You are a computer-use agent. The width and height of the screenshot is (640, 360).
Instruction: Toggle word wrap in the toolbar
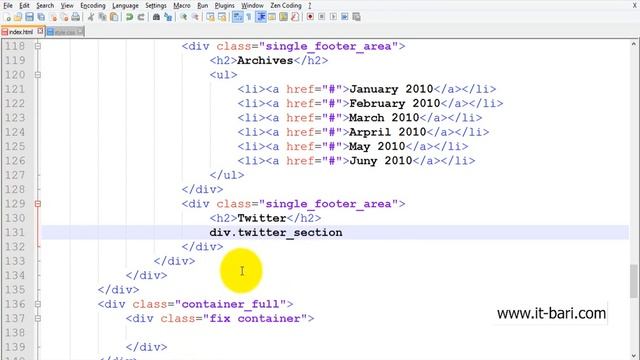pos(237,17)
